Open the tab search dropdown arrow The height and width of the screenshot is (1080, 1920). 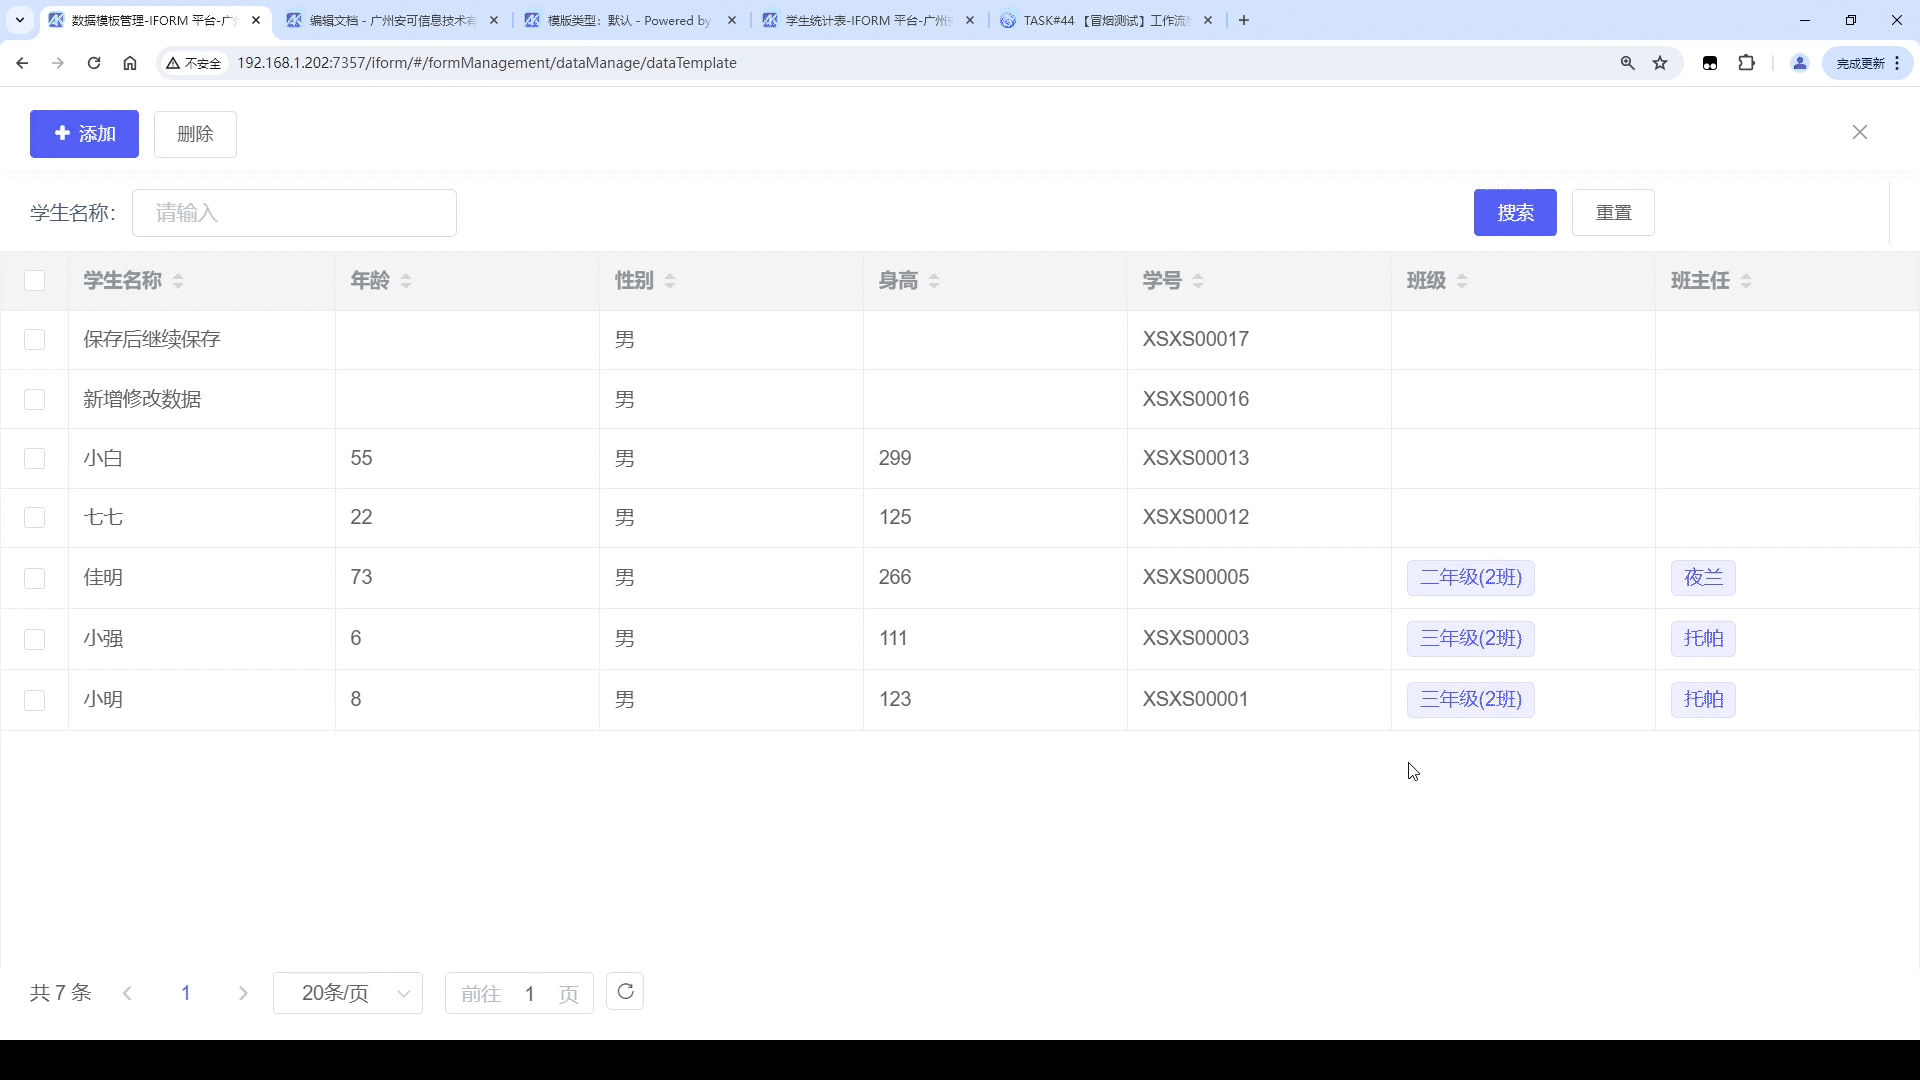[19, 20]
